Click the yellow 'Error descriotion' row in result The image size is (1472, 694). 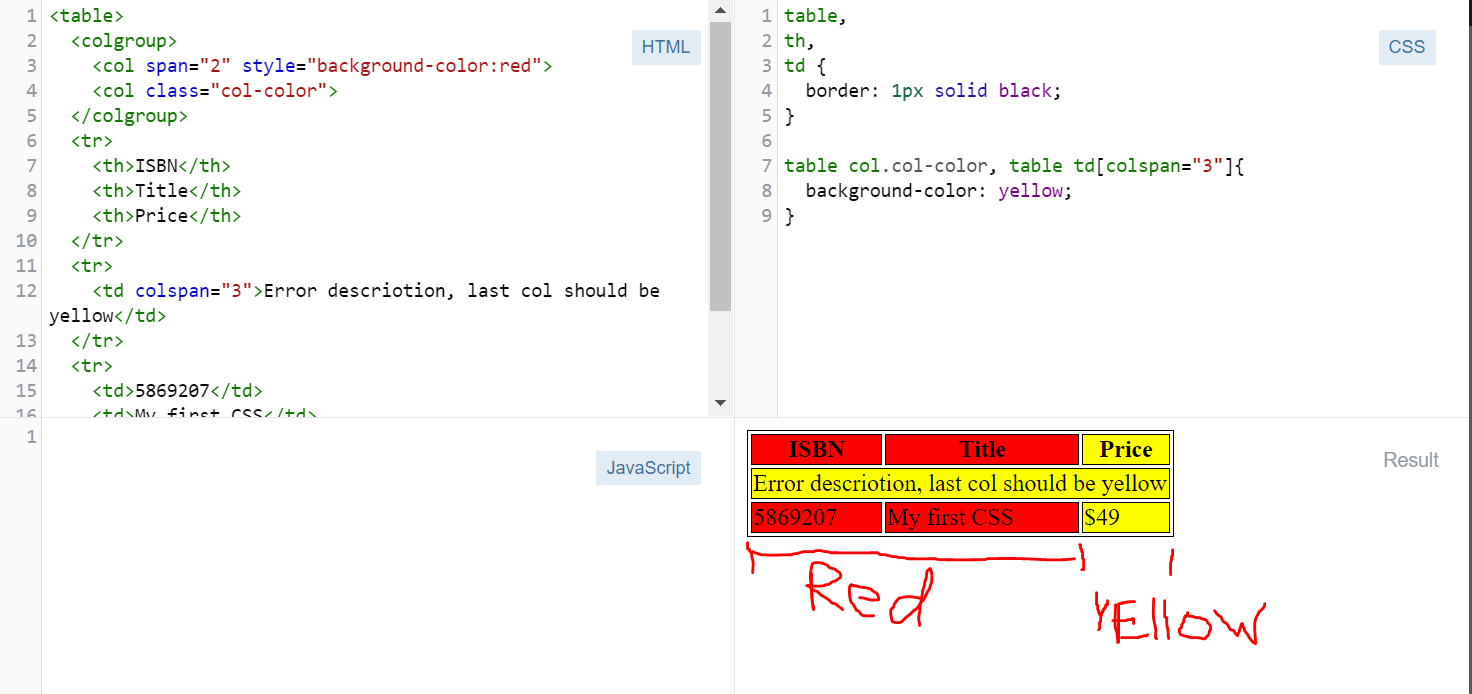[x=959, y=483]
